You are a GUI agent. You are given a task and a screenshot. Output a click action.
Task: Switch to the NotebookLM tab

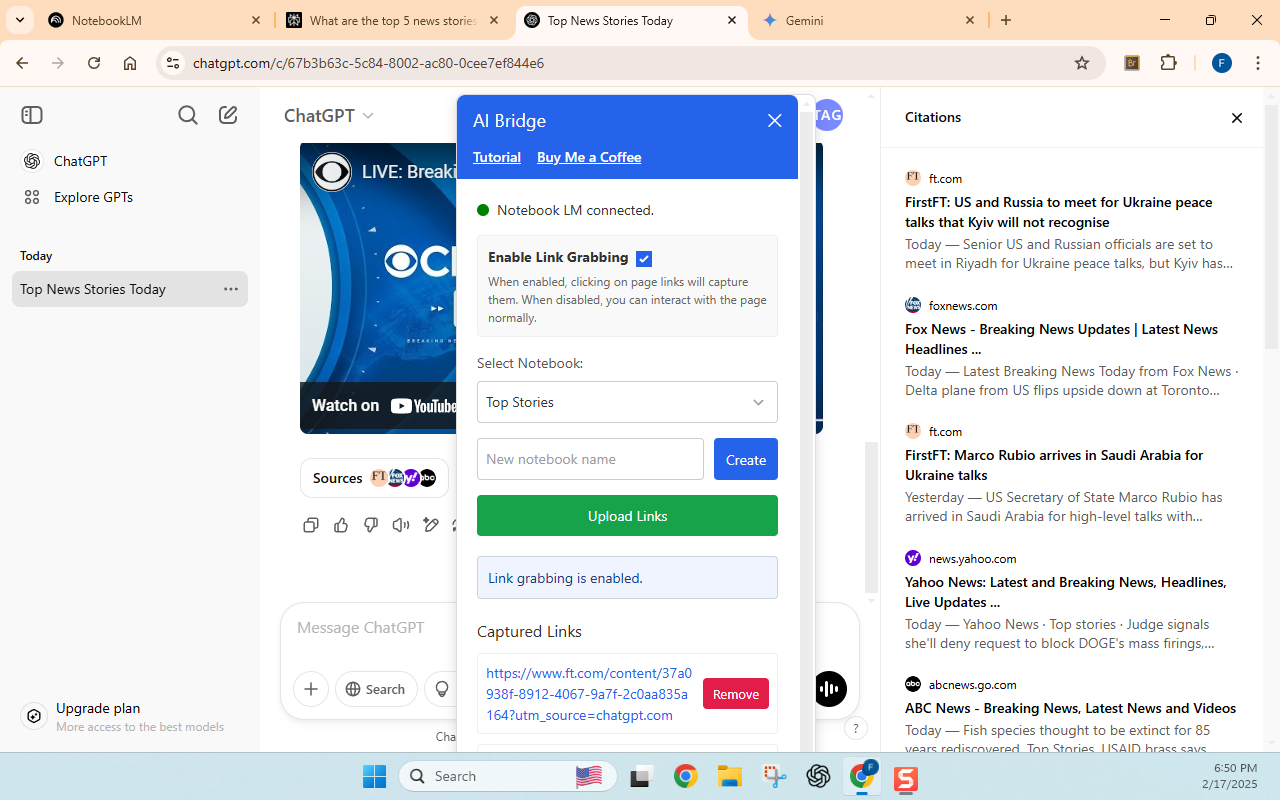point(140,20)
